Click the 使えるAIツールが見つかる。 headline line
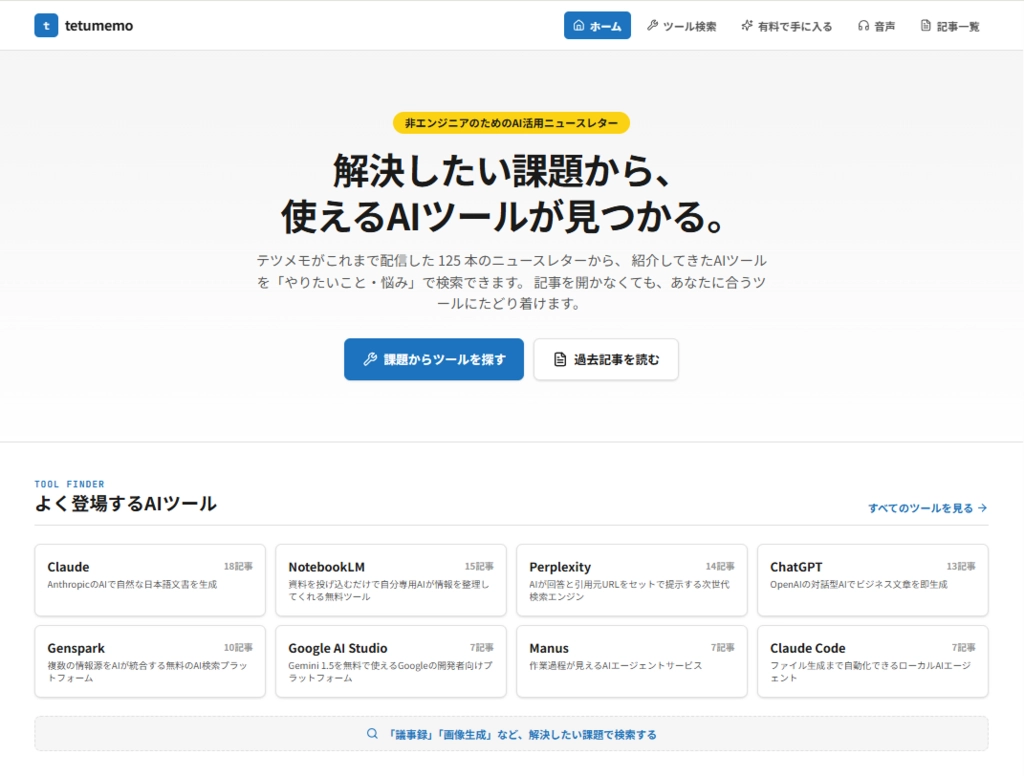The width and height of the screenshot is (1024, 776). [x=503, y=217]
